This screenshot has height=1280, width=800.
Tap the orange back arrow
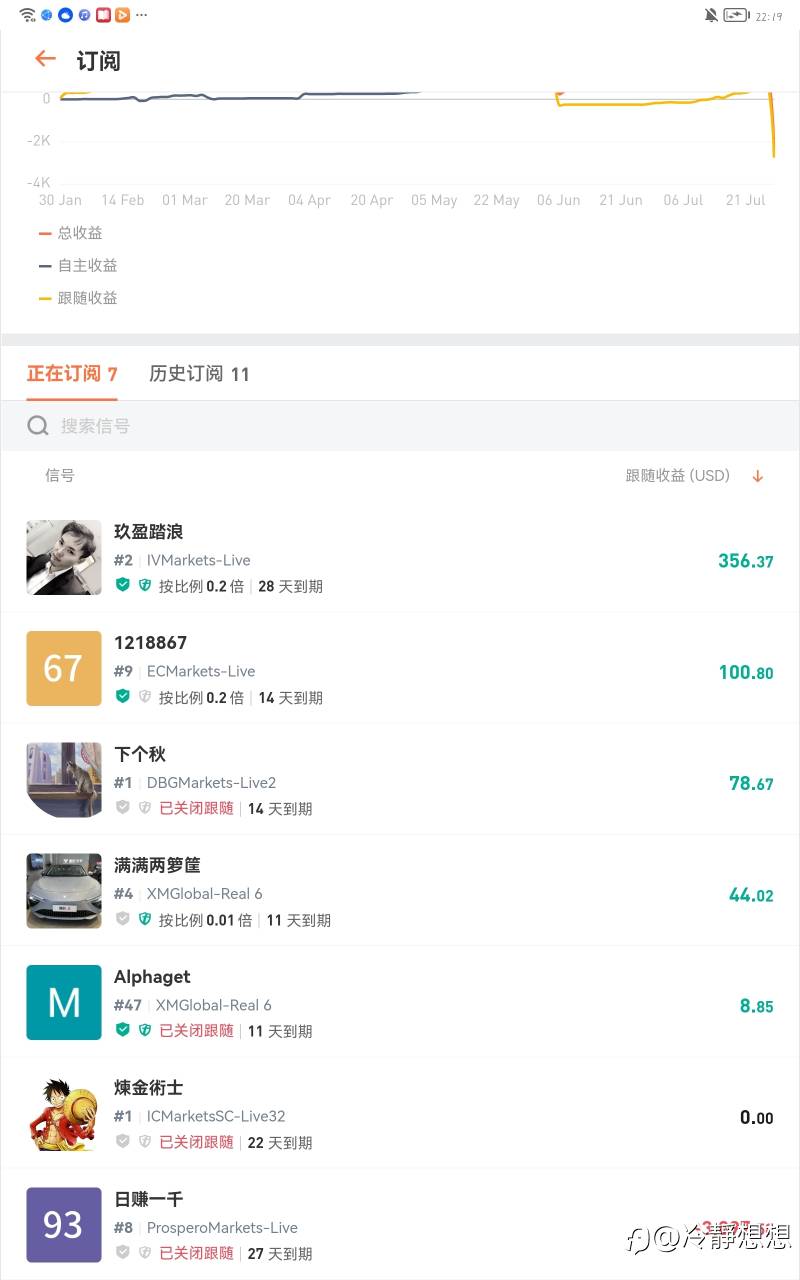[45, 59]
